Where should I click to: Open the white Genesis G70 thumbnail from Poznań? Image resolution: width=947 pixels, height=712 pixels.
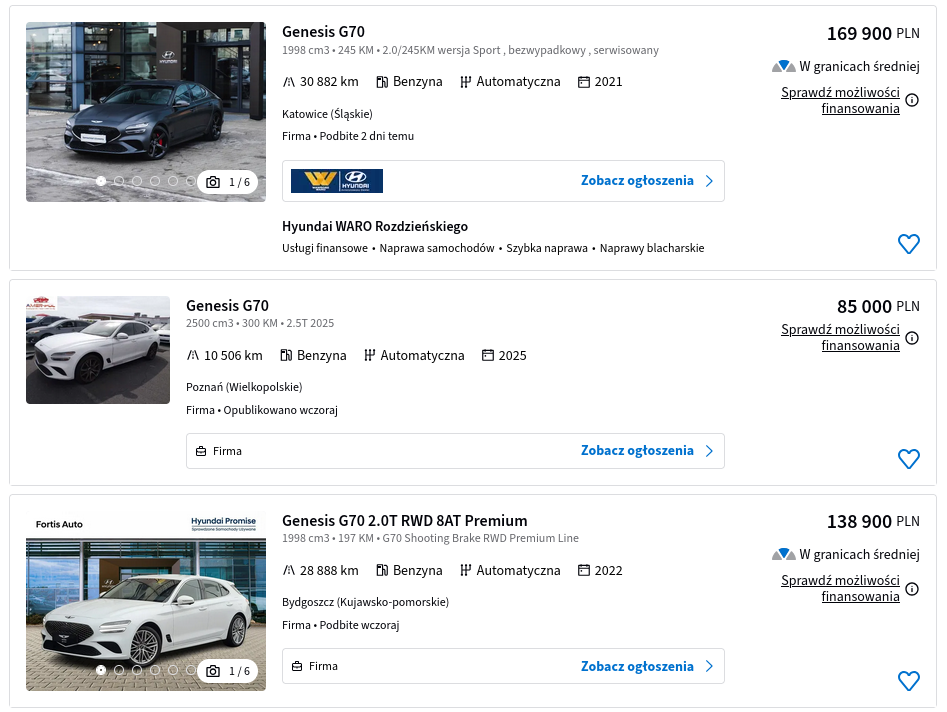(x=98, y=350)
